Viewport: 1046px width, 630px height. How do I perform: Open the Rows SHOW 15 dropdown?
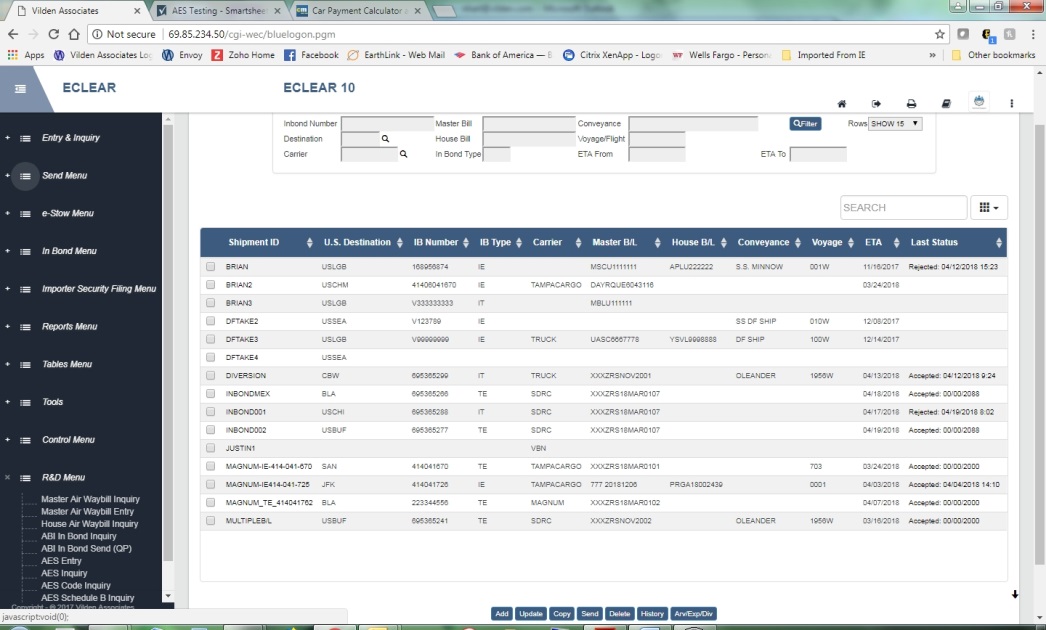click(895, 123)
